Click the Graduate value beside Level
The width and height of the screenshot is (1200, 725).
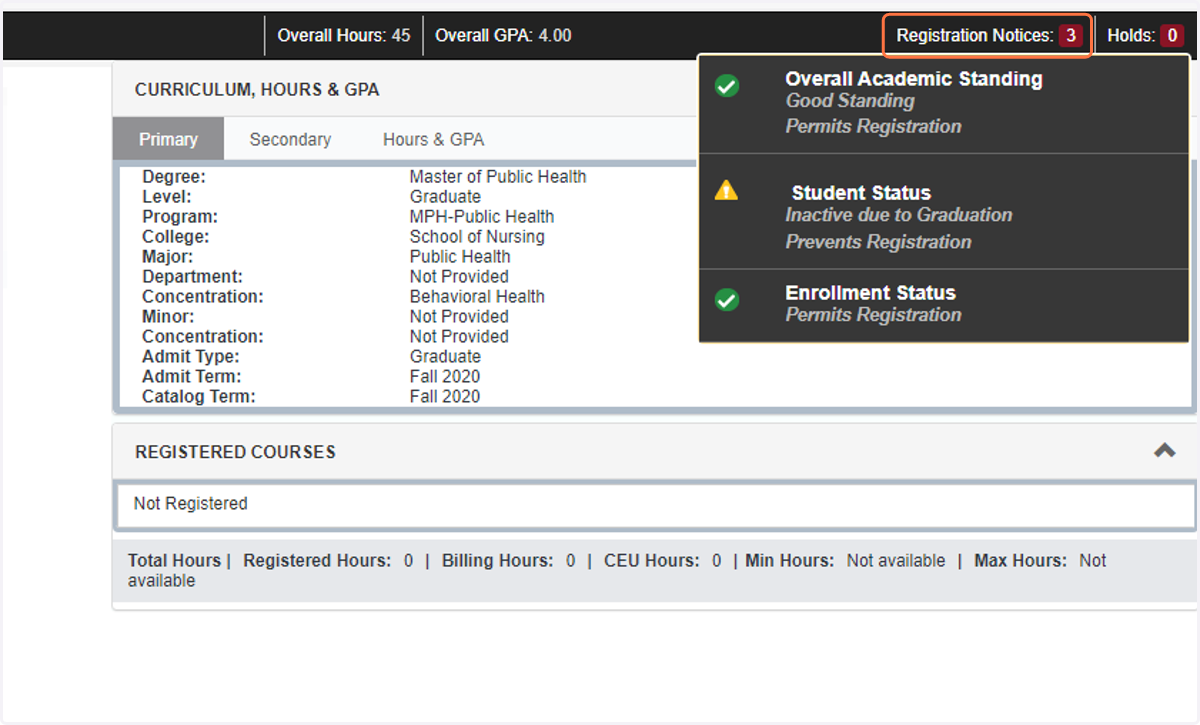point(445,197)
